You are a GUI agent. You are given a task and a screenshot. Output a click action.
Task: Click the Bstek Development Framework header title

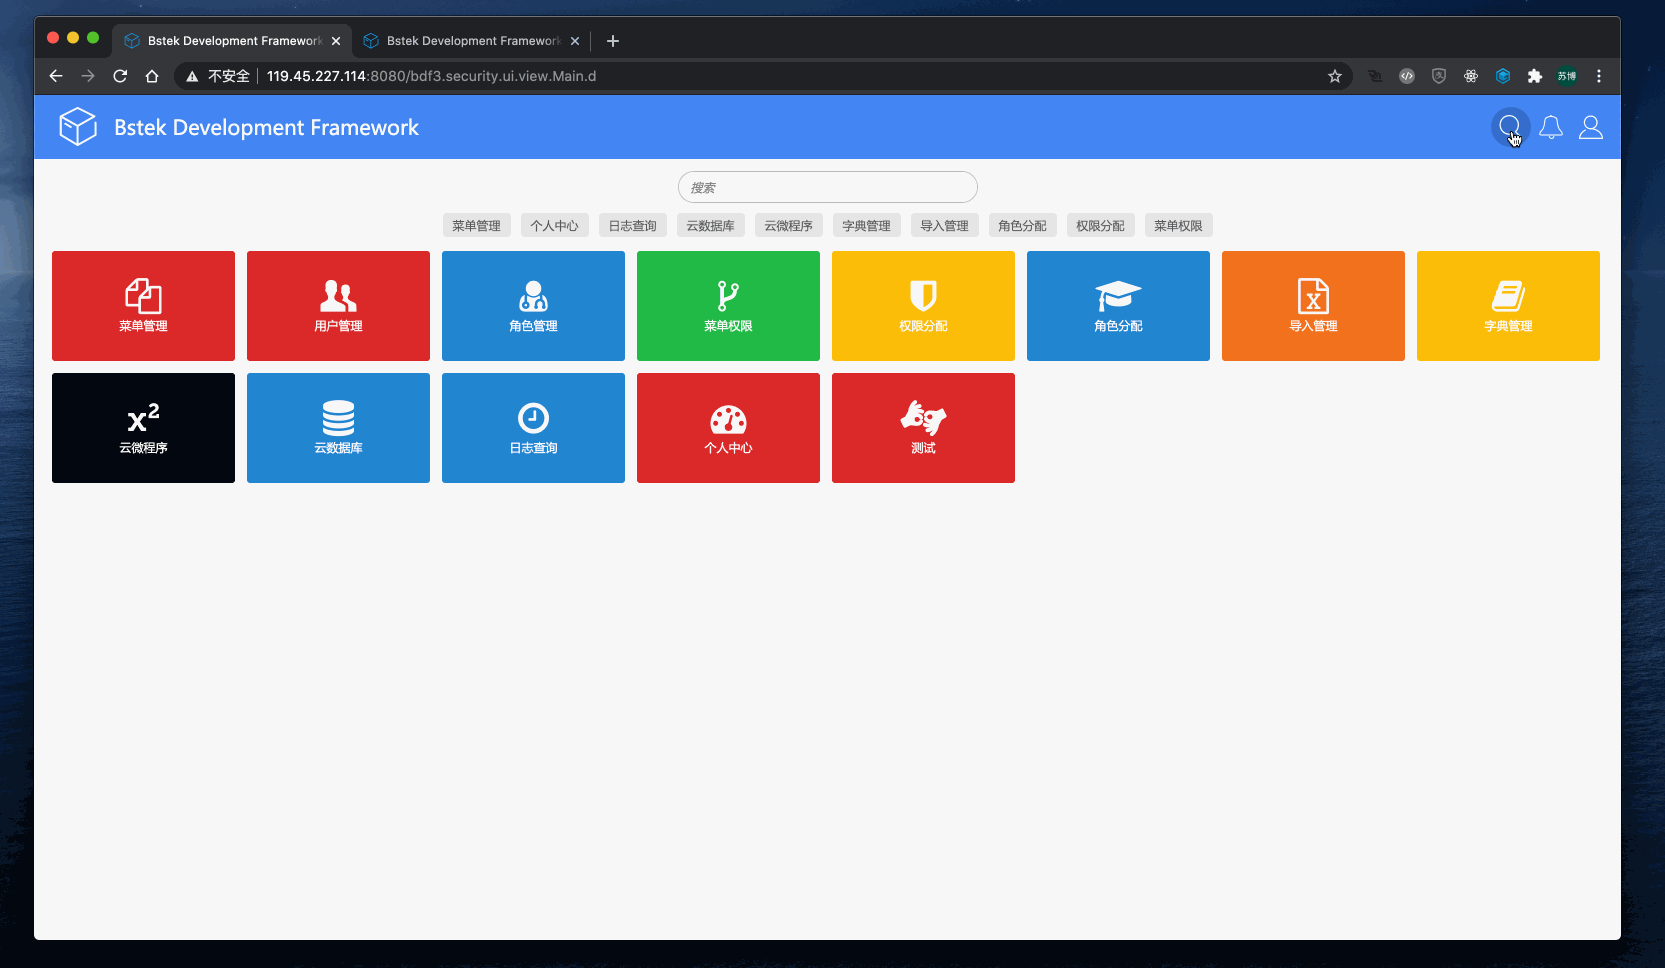pyautogui.click(x=267, y=127)
